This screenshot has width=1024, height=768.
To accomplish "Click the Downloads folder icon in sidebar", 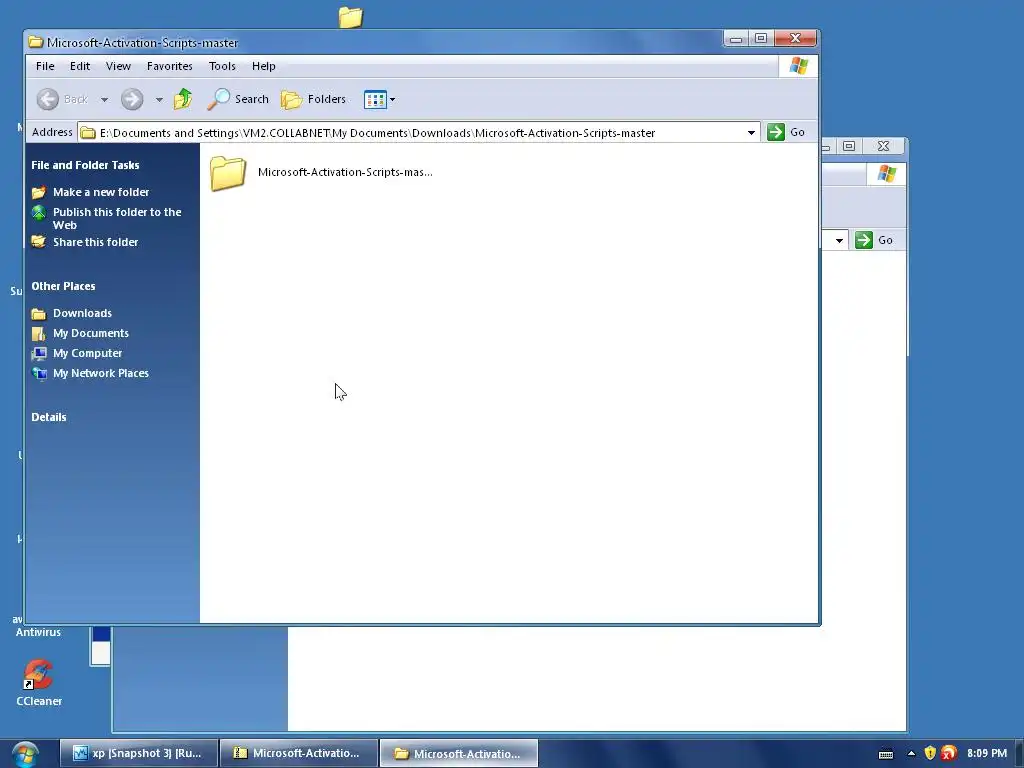I will point(39,313).
